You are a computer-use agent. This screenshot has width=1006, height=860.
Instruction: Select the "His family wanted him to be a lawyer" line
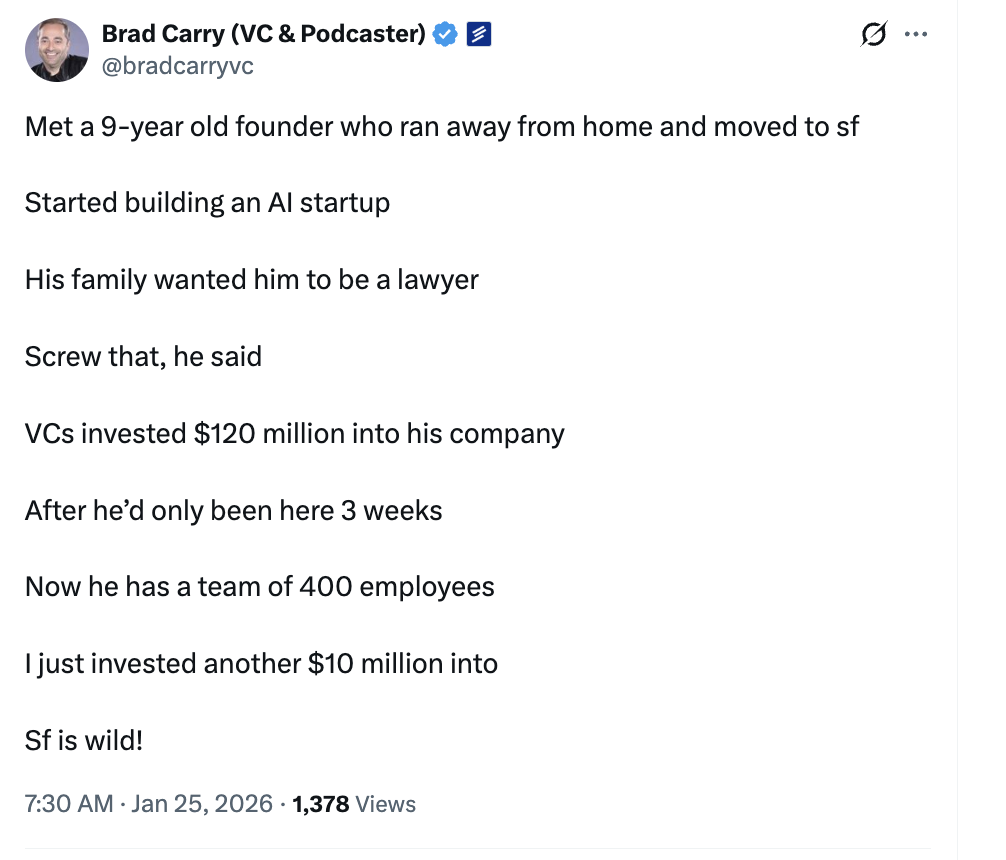tap(251, 279)
